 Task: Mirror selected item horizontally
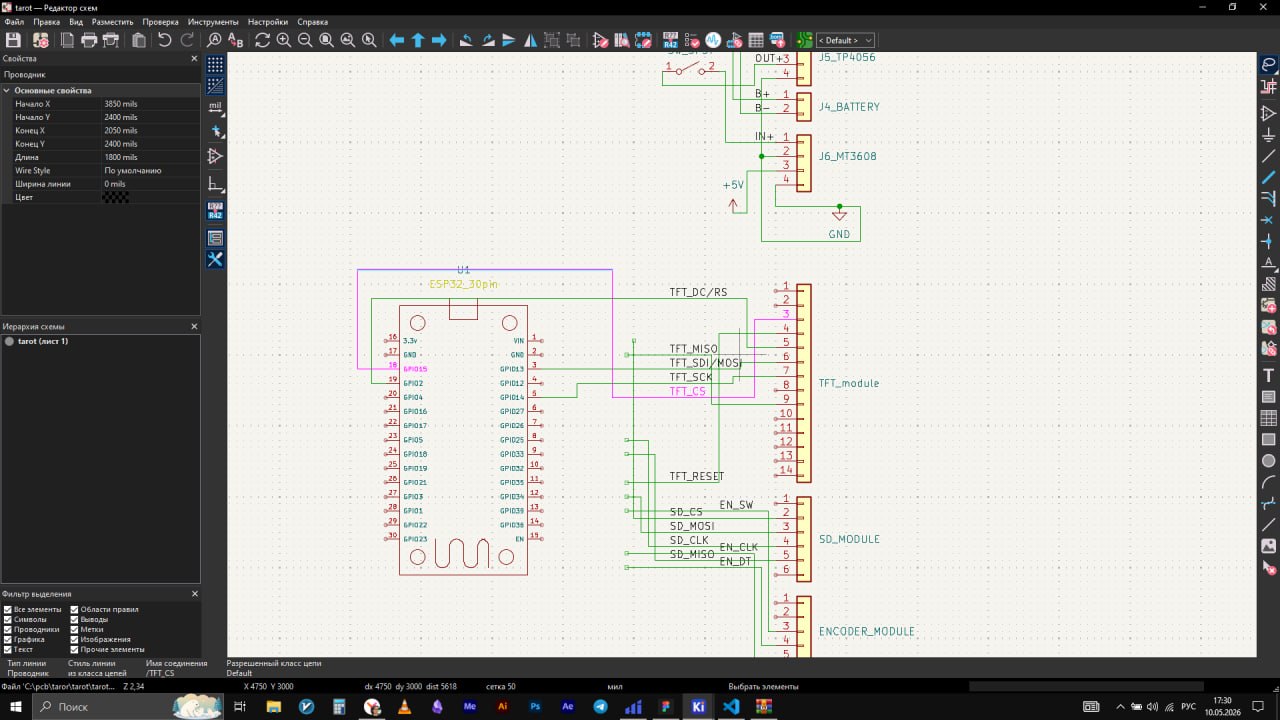point(530,40)
